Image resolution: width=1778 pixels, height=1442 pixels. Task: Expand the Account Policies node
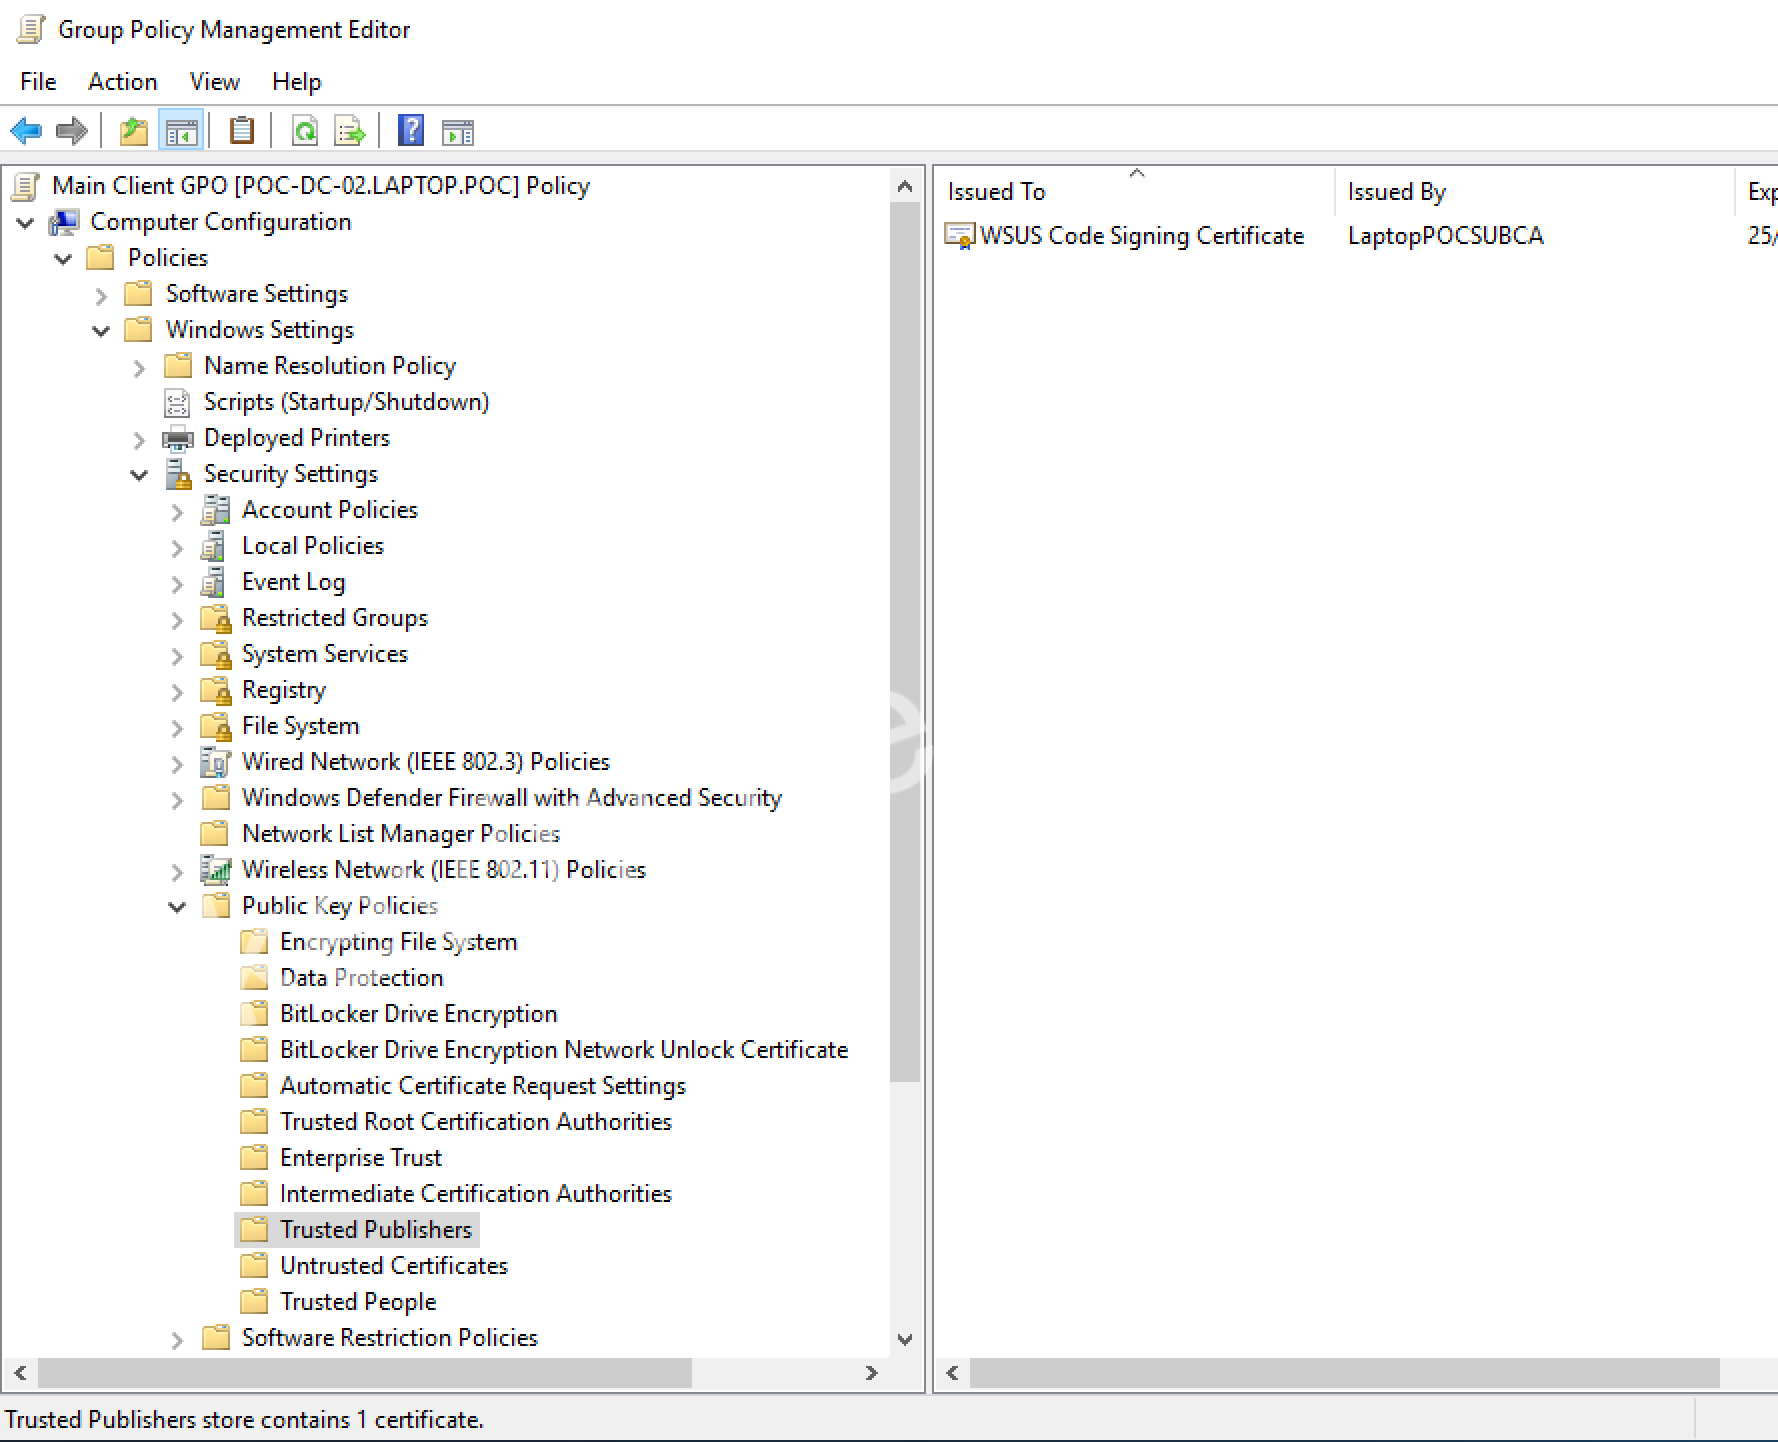(x=177, y=512)
